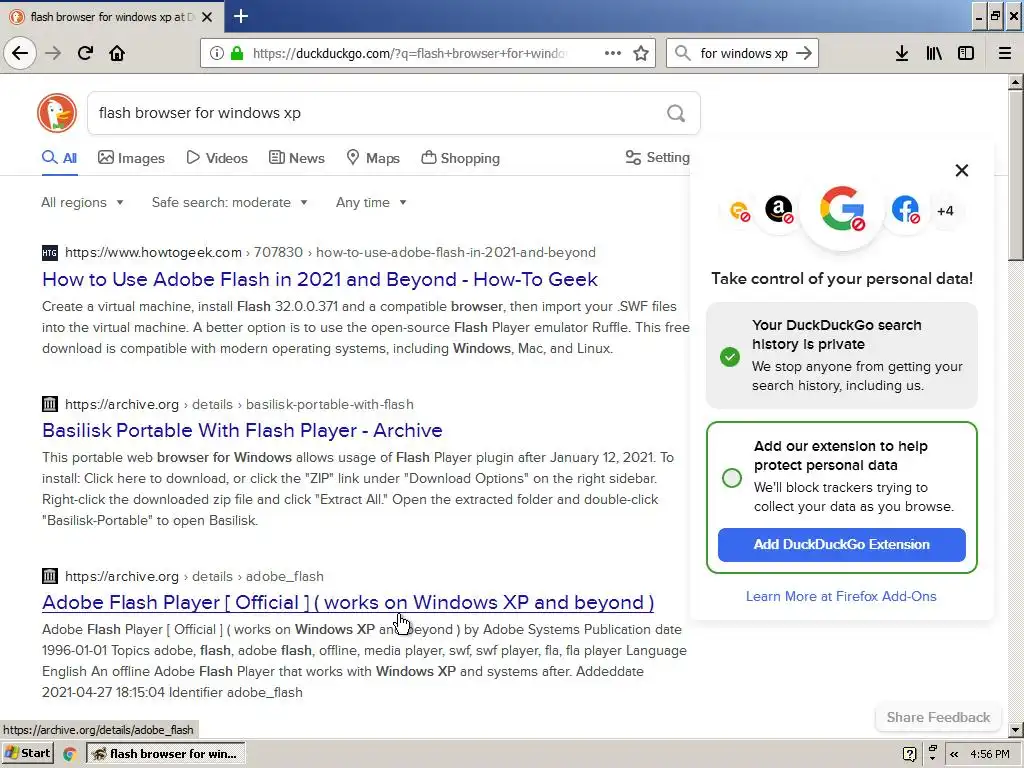Click the Share Feedback button

[938, 717]
